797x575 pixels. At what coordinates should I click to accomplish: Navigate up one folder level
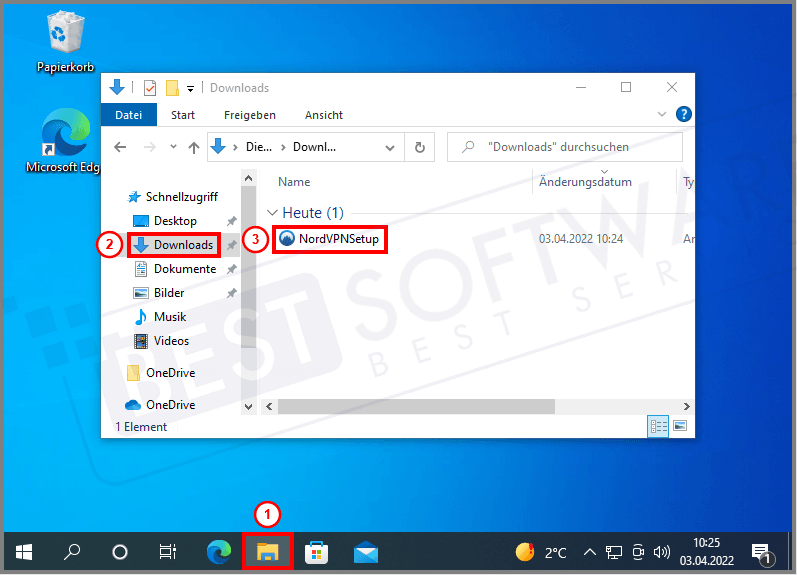point(194,147)
